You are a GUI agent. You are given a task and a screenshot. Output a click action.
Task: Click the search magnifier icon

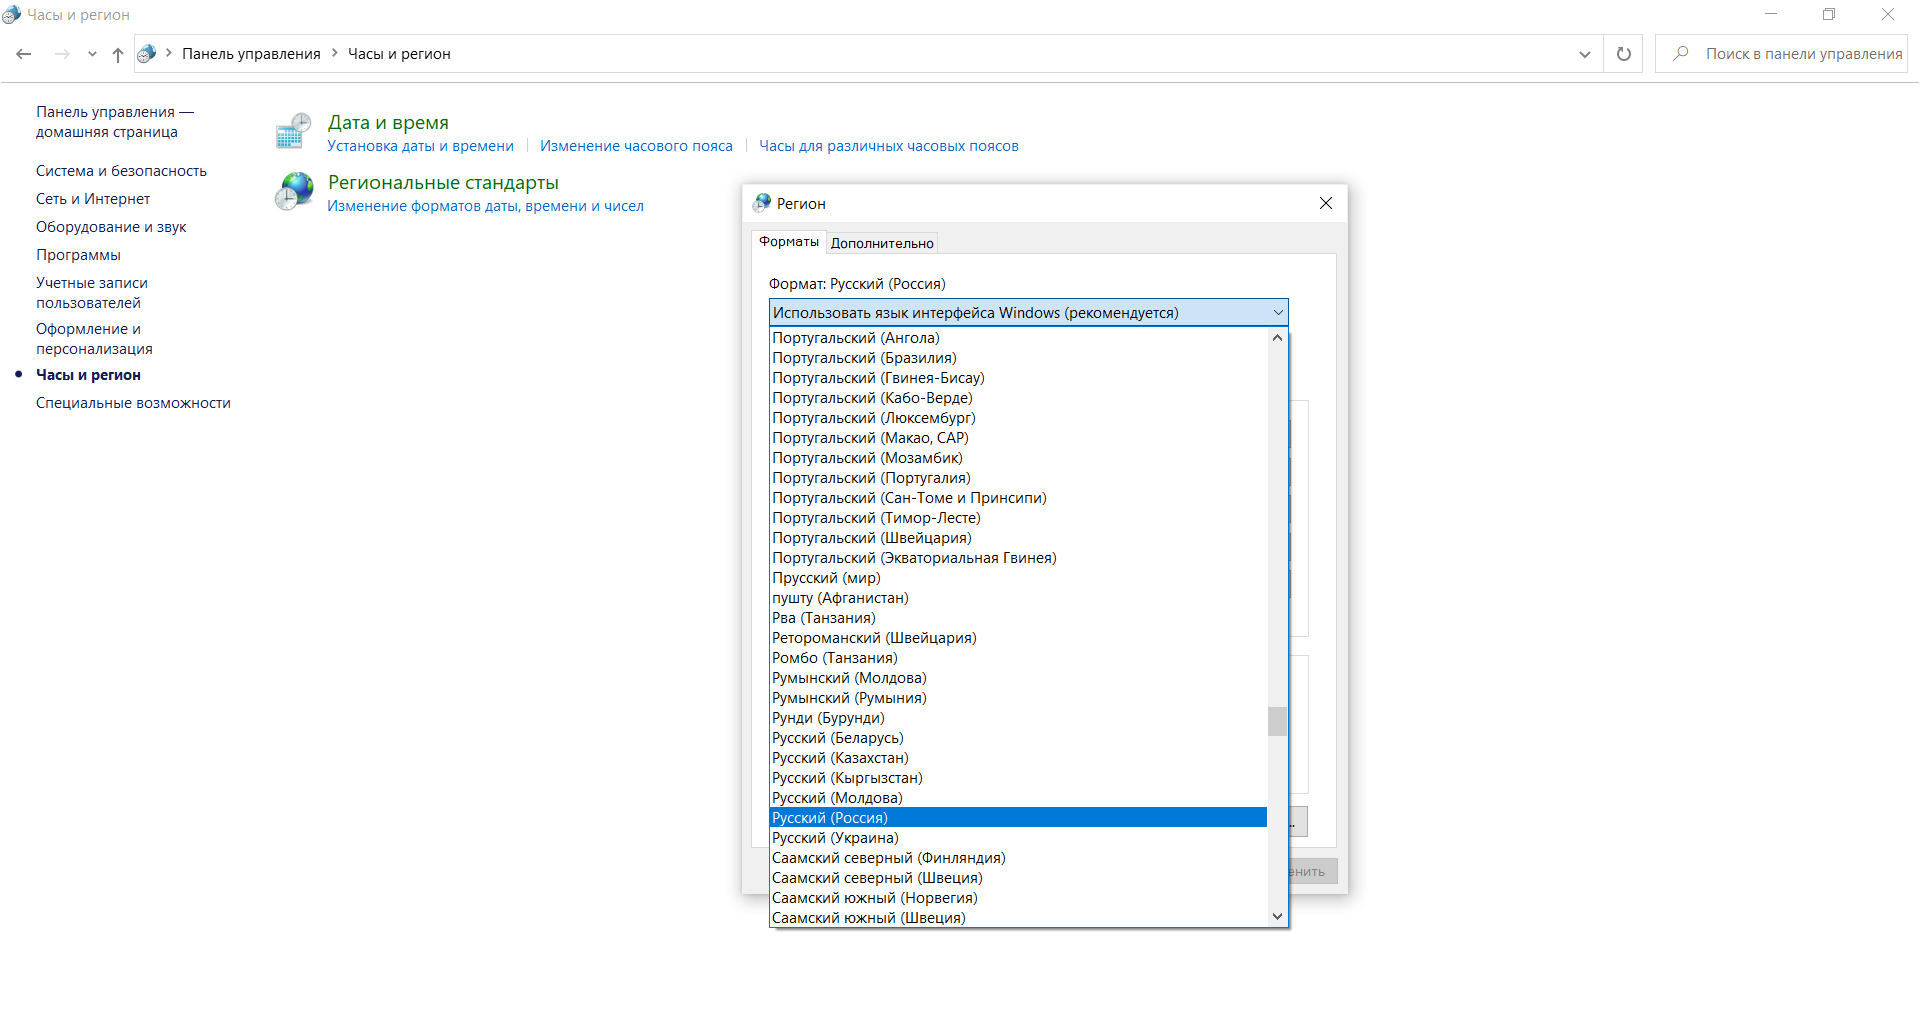pos(1681,53)
